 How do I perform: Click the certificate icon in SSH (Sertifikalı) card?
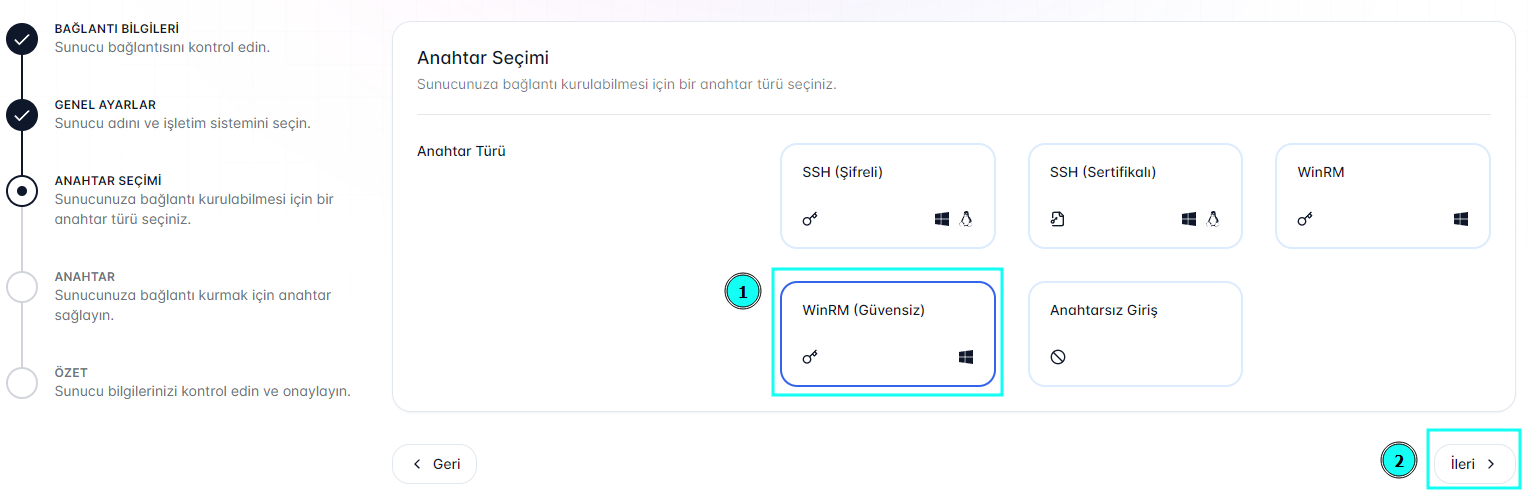point(1057,219)
